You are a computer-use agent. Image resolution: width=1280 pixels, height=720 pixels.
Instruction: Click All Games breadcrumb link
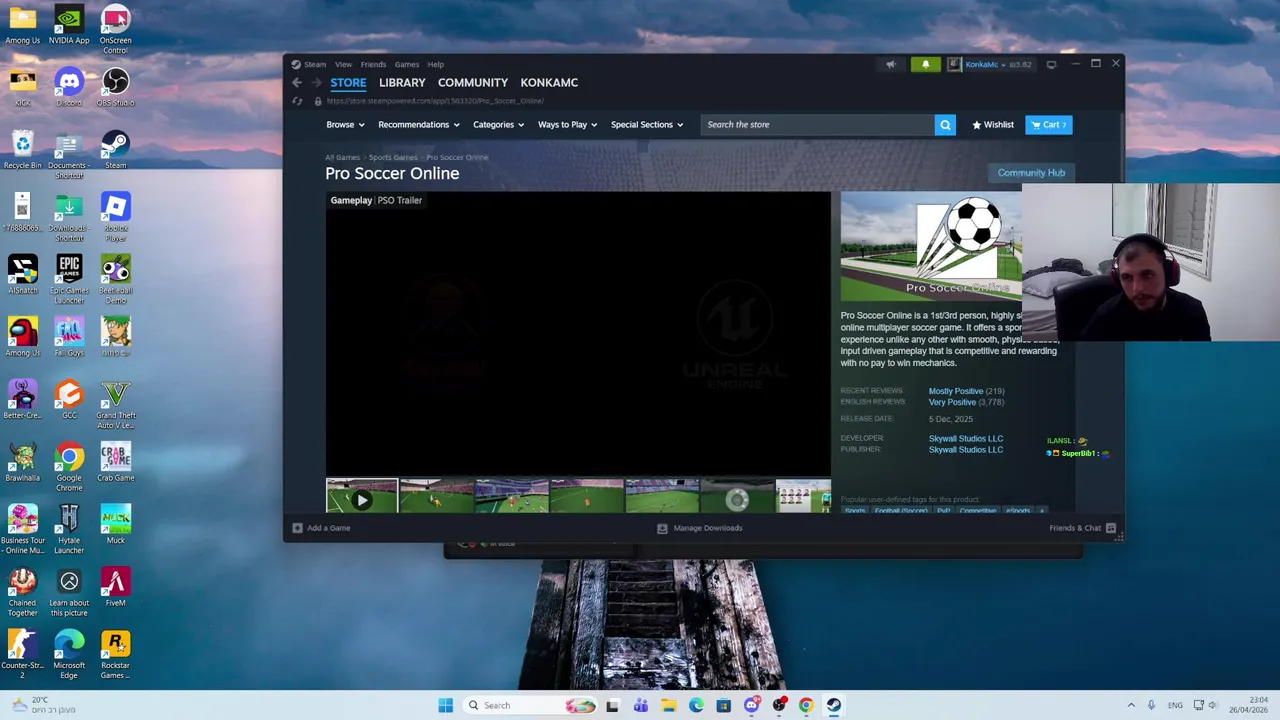coord(342,157)
